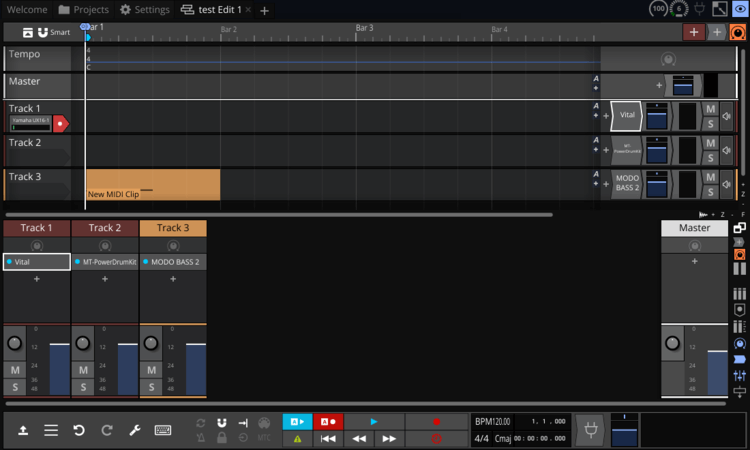The image size is (750, 450).
Task: Open the Settings tab
Action: (145, 10)
